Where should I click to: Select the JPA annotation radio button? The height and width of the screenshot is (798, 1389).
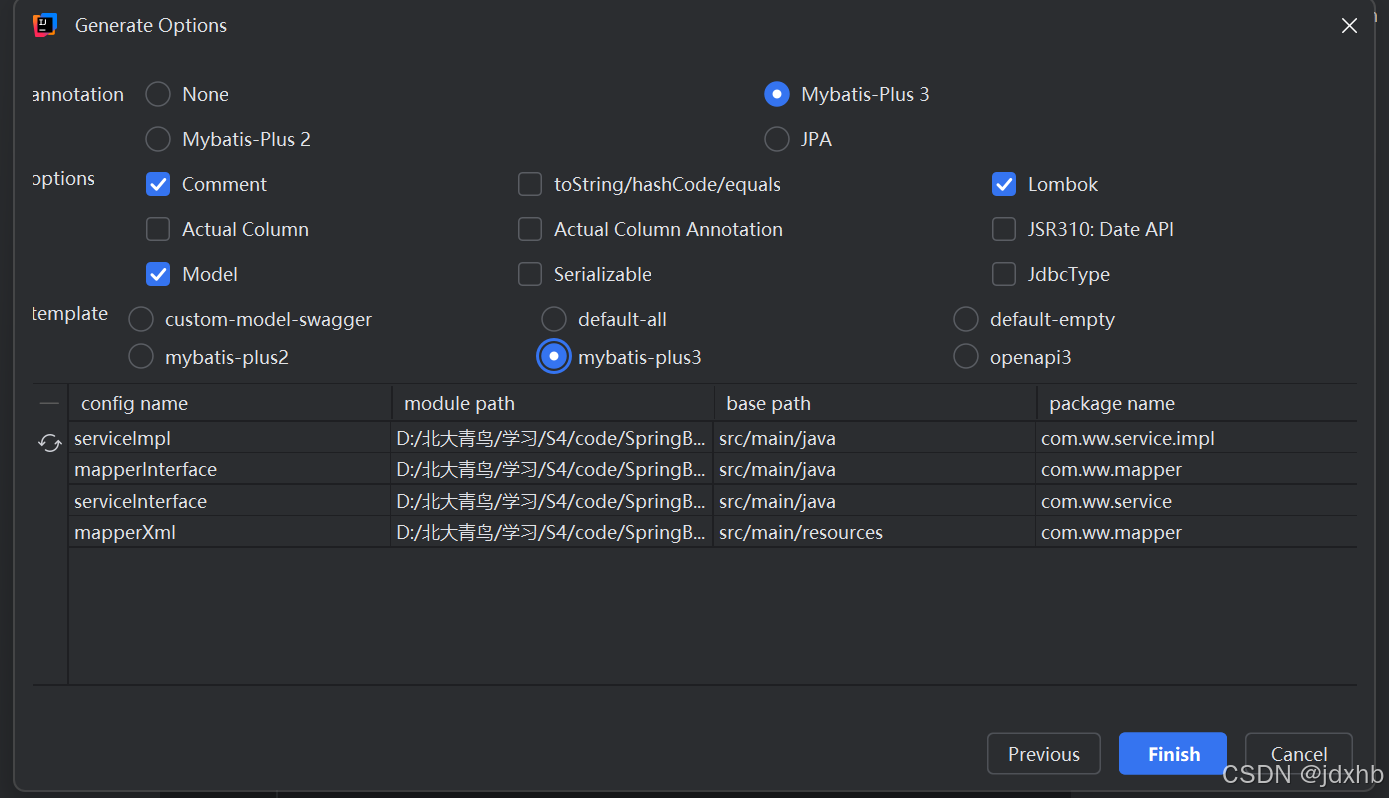777,139
